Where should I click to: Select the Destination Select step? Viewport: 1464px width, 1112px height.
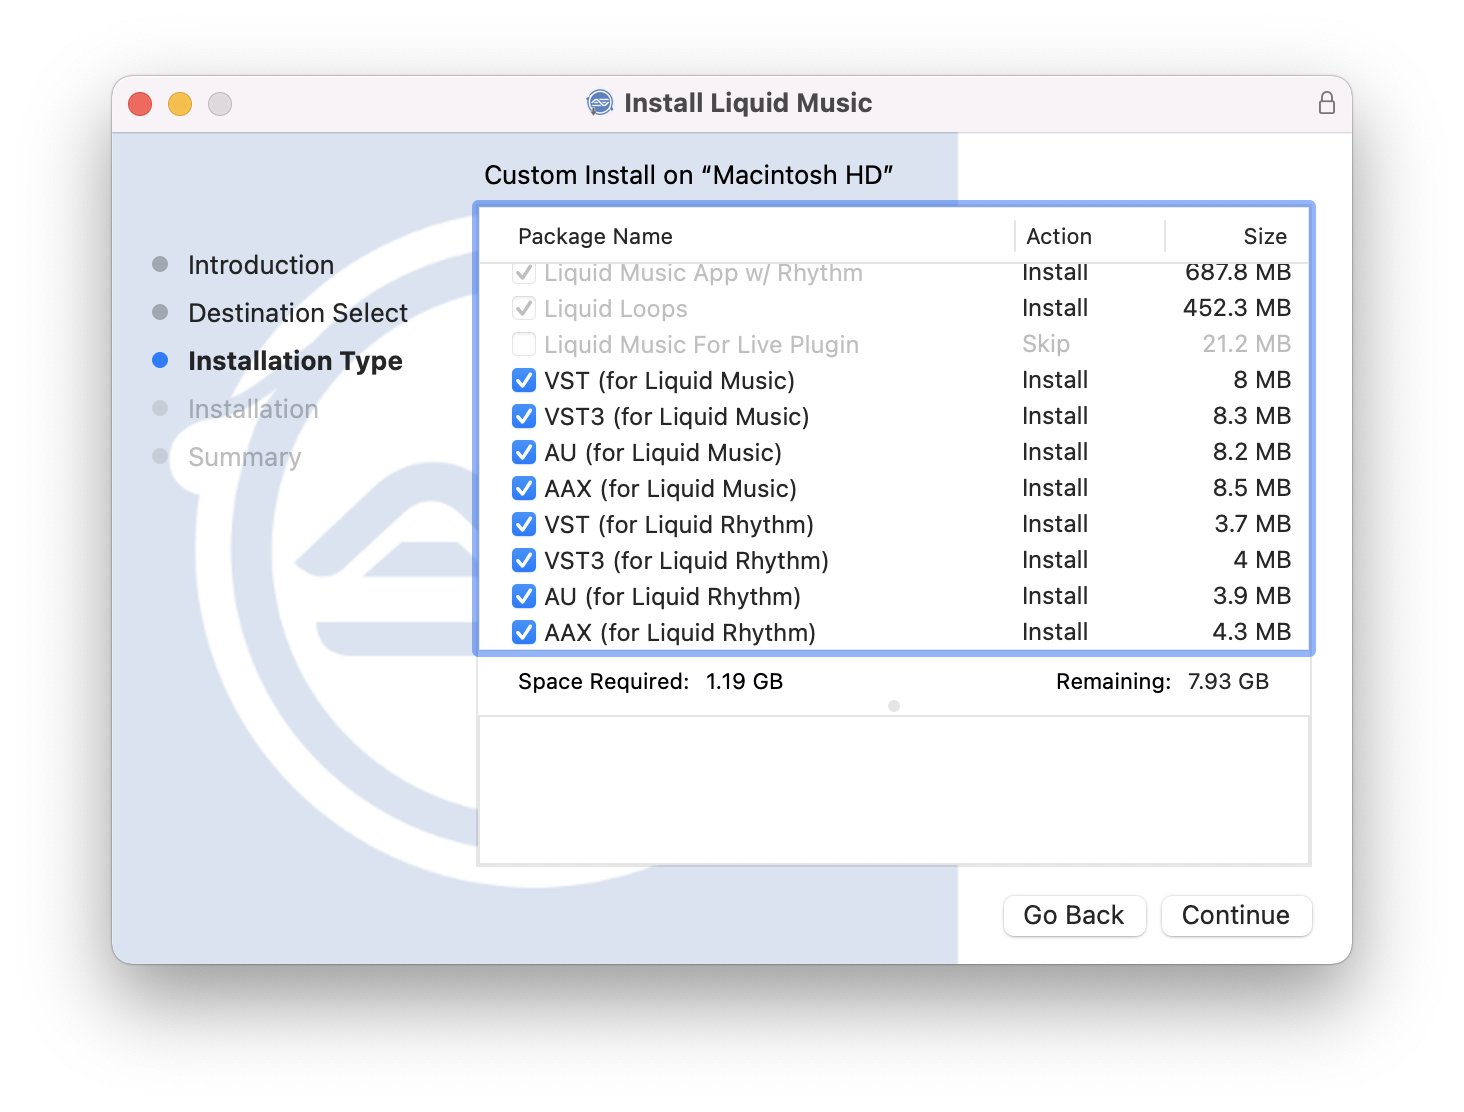coord(298,313)
